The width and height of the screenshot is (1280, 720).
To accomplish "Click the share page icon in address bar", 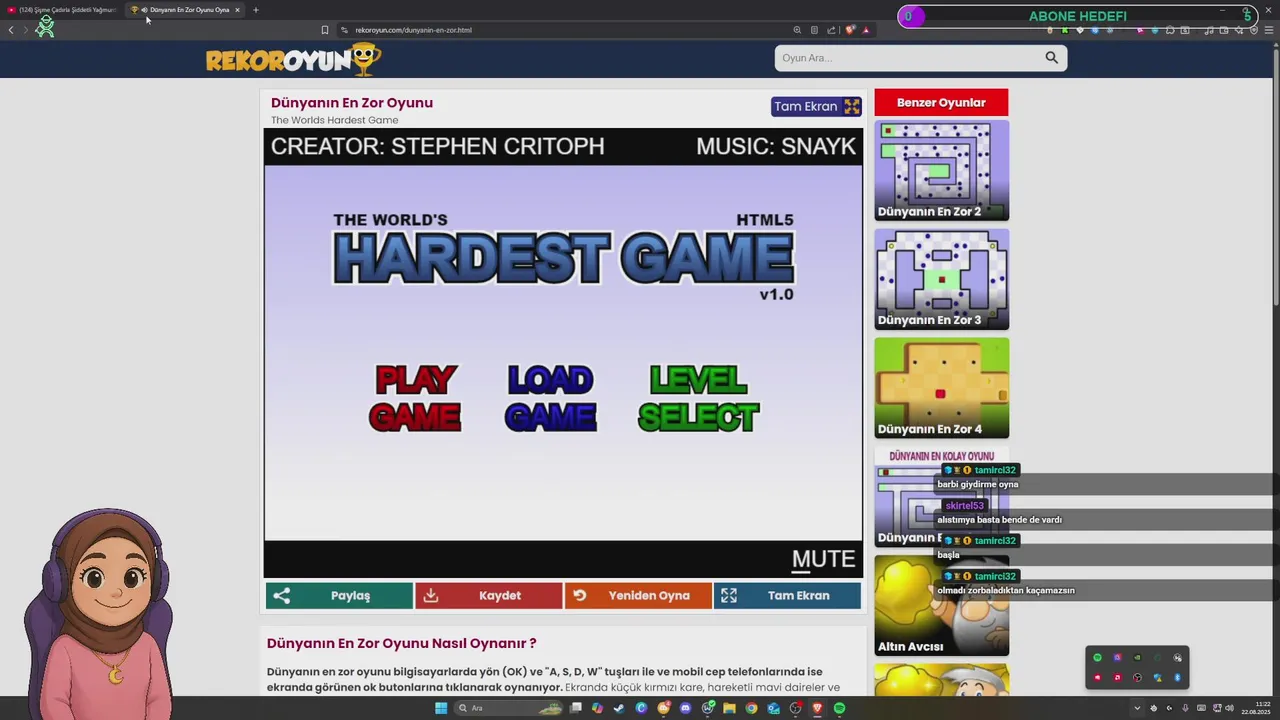I will click(x=831, y=30).
